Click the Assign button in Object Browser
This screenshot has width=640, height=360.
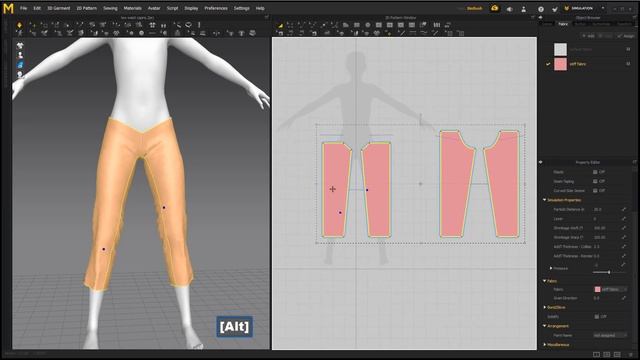(x=625, y=36)
